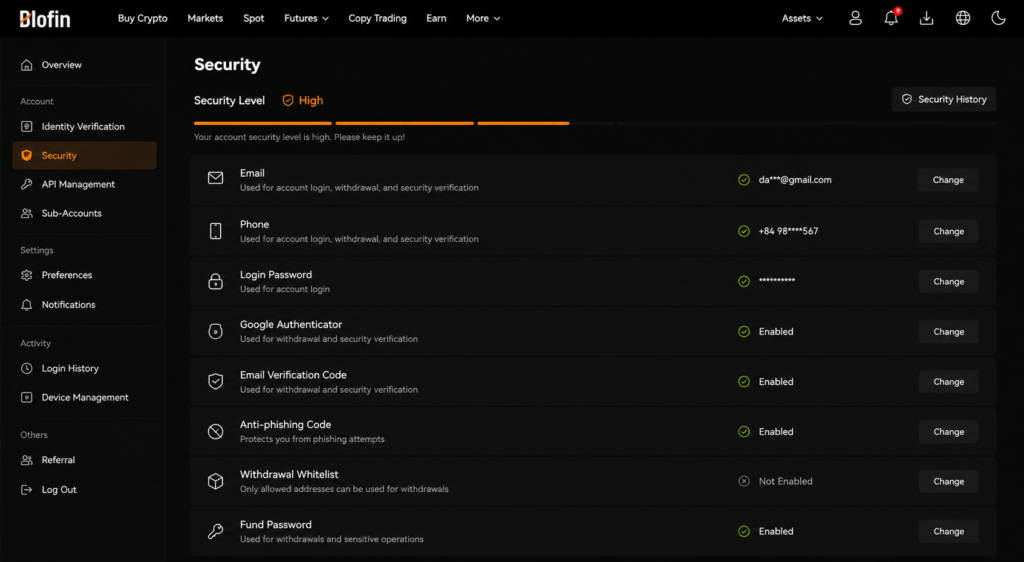1024x562 pixels.
Task: Click the sidebar Notifications bell icon
Action: pyautogui.click(x=27, y=305)
